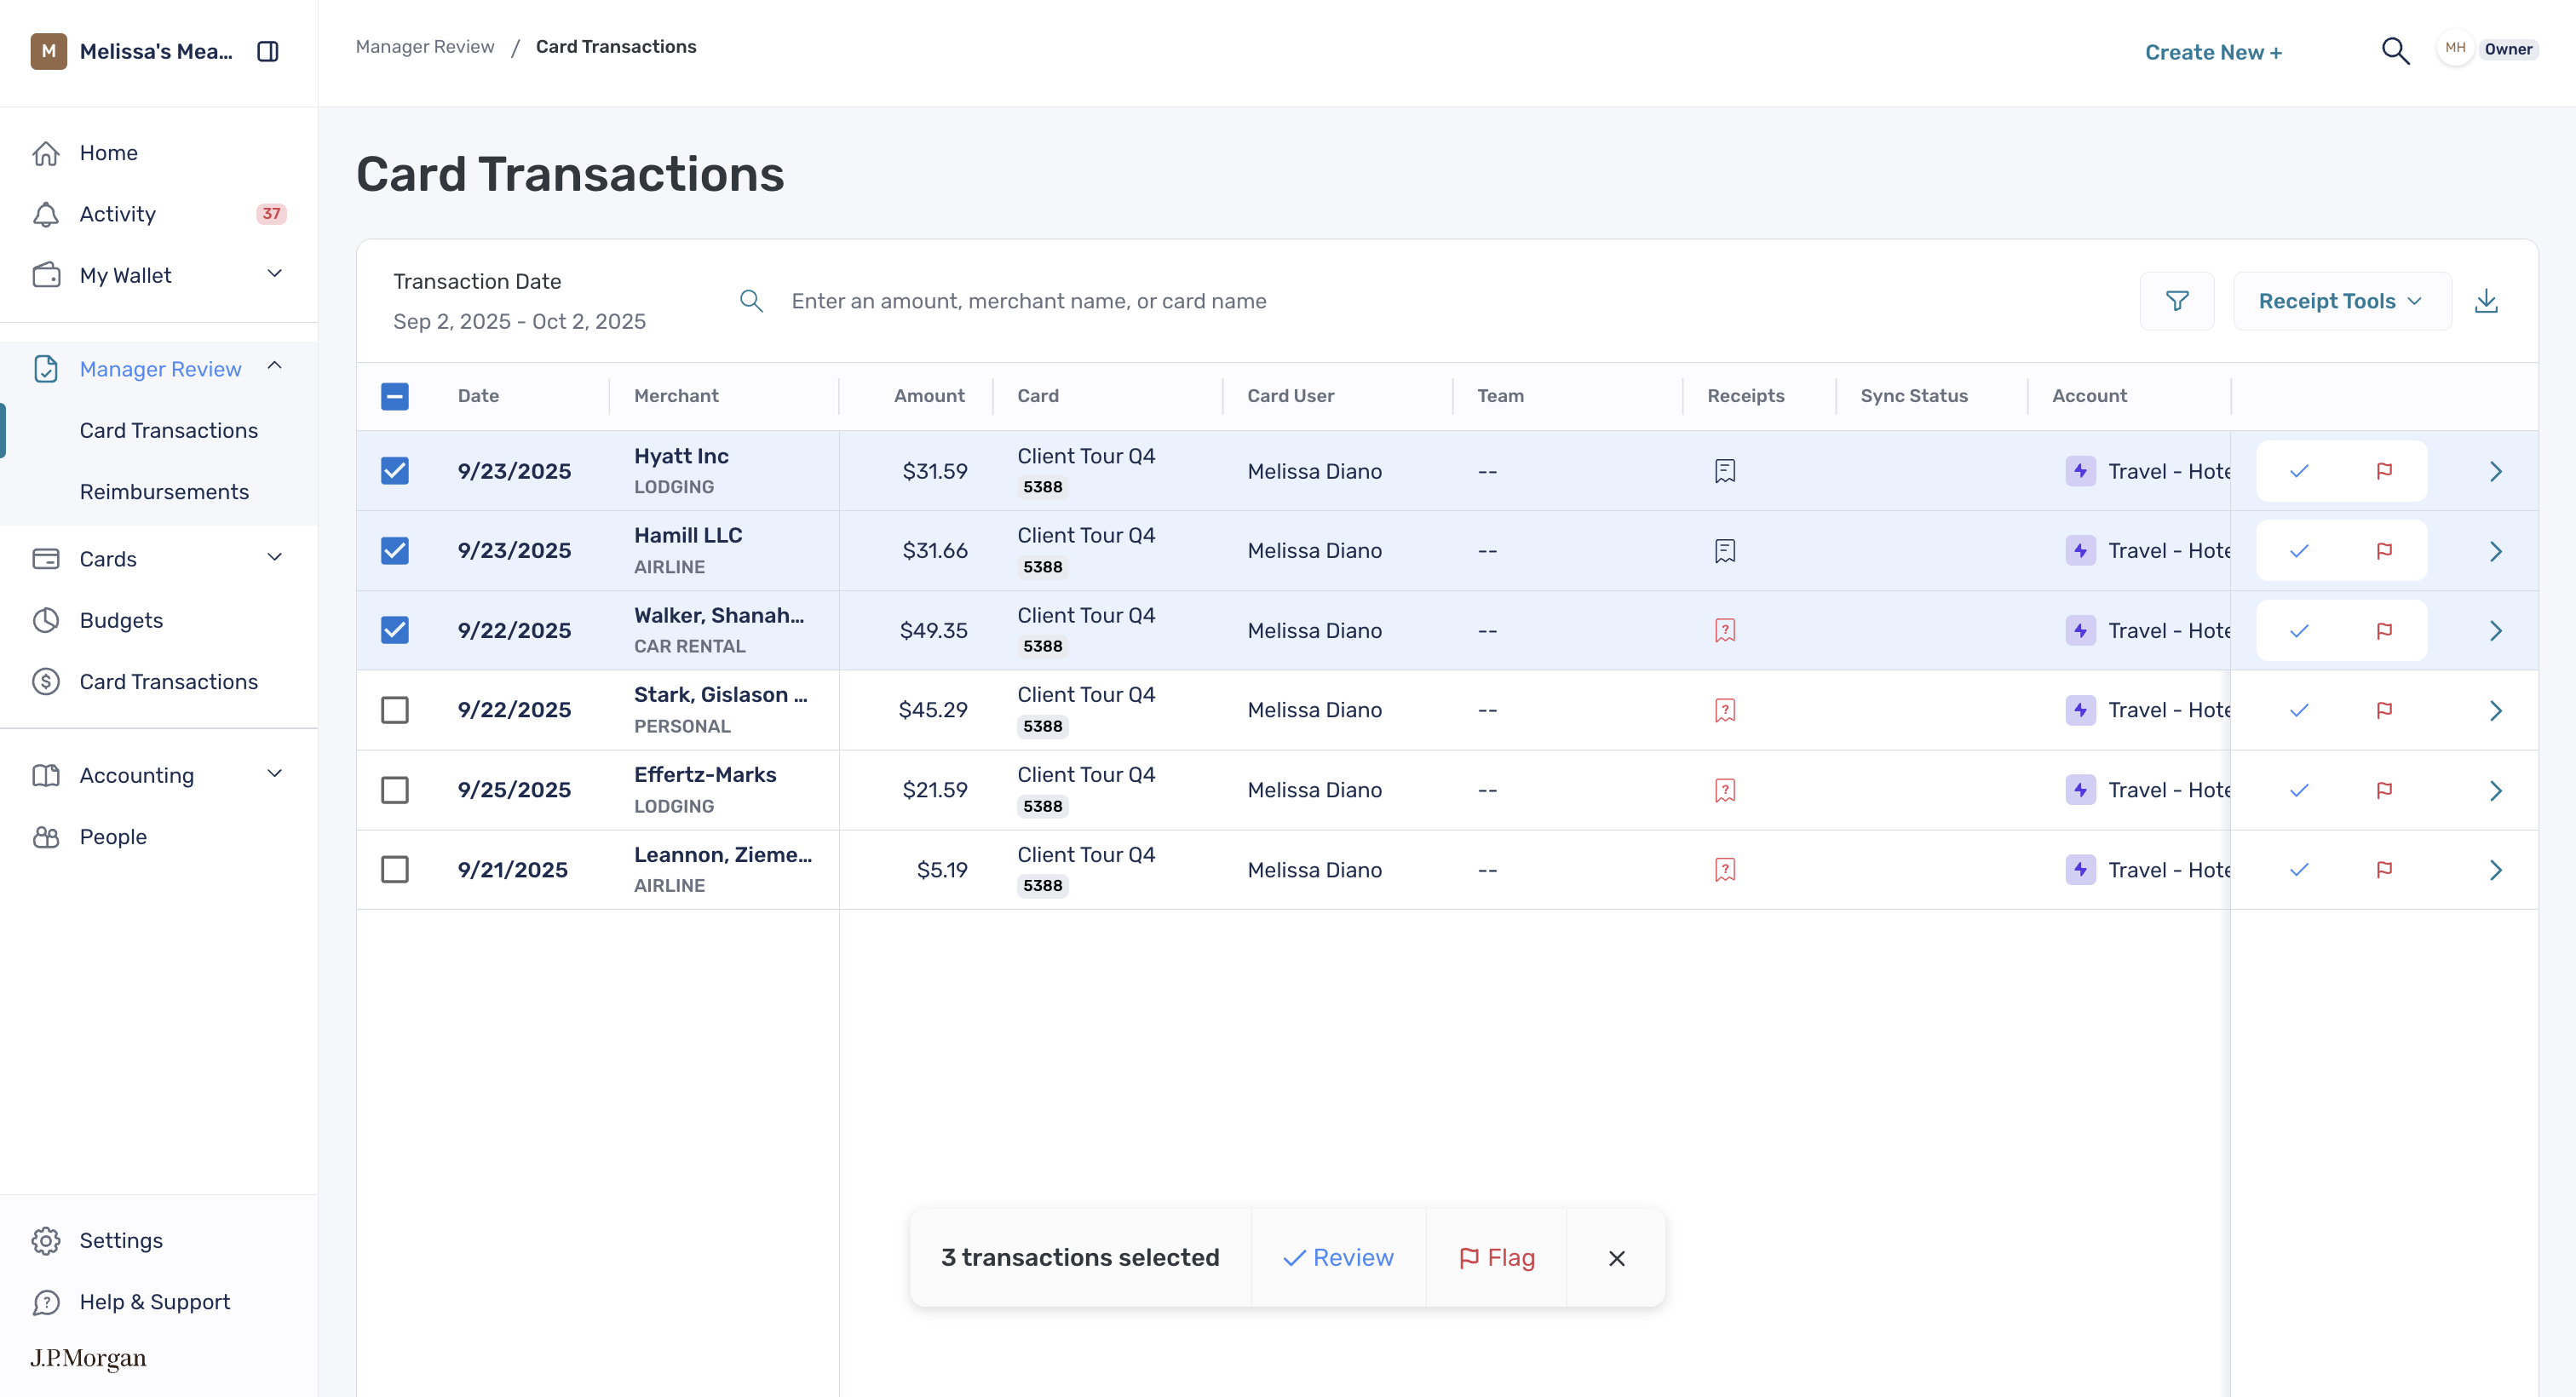View receipt icon for Hyatt Inc
The height and width of the screenshot is (1397, 2576).
click(x=1725, y=471)
